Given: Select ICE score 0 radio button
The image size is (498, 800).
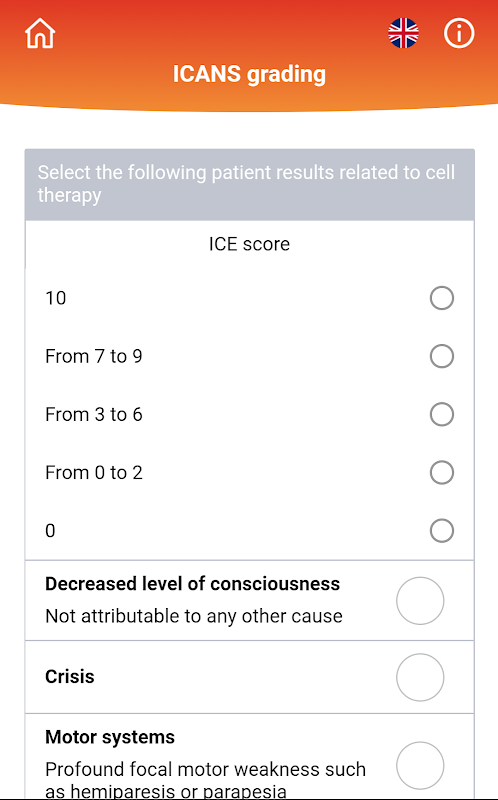Looking at the screenshot, I should point(441,531).
